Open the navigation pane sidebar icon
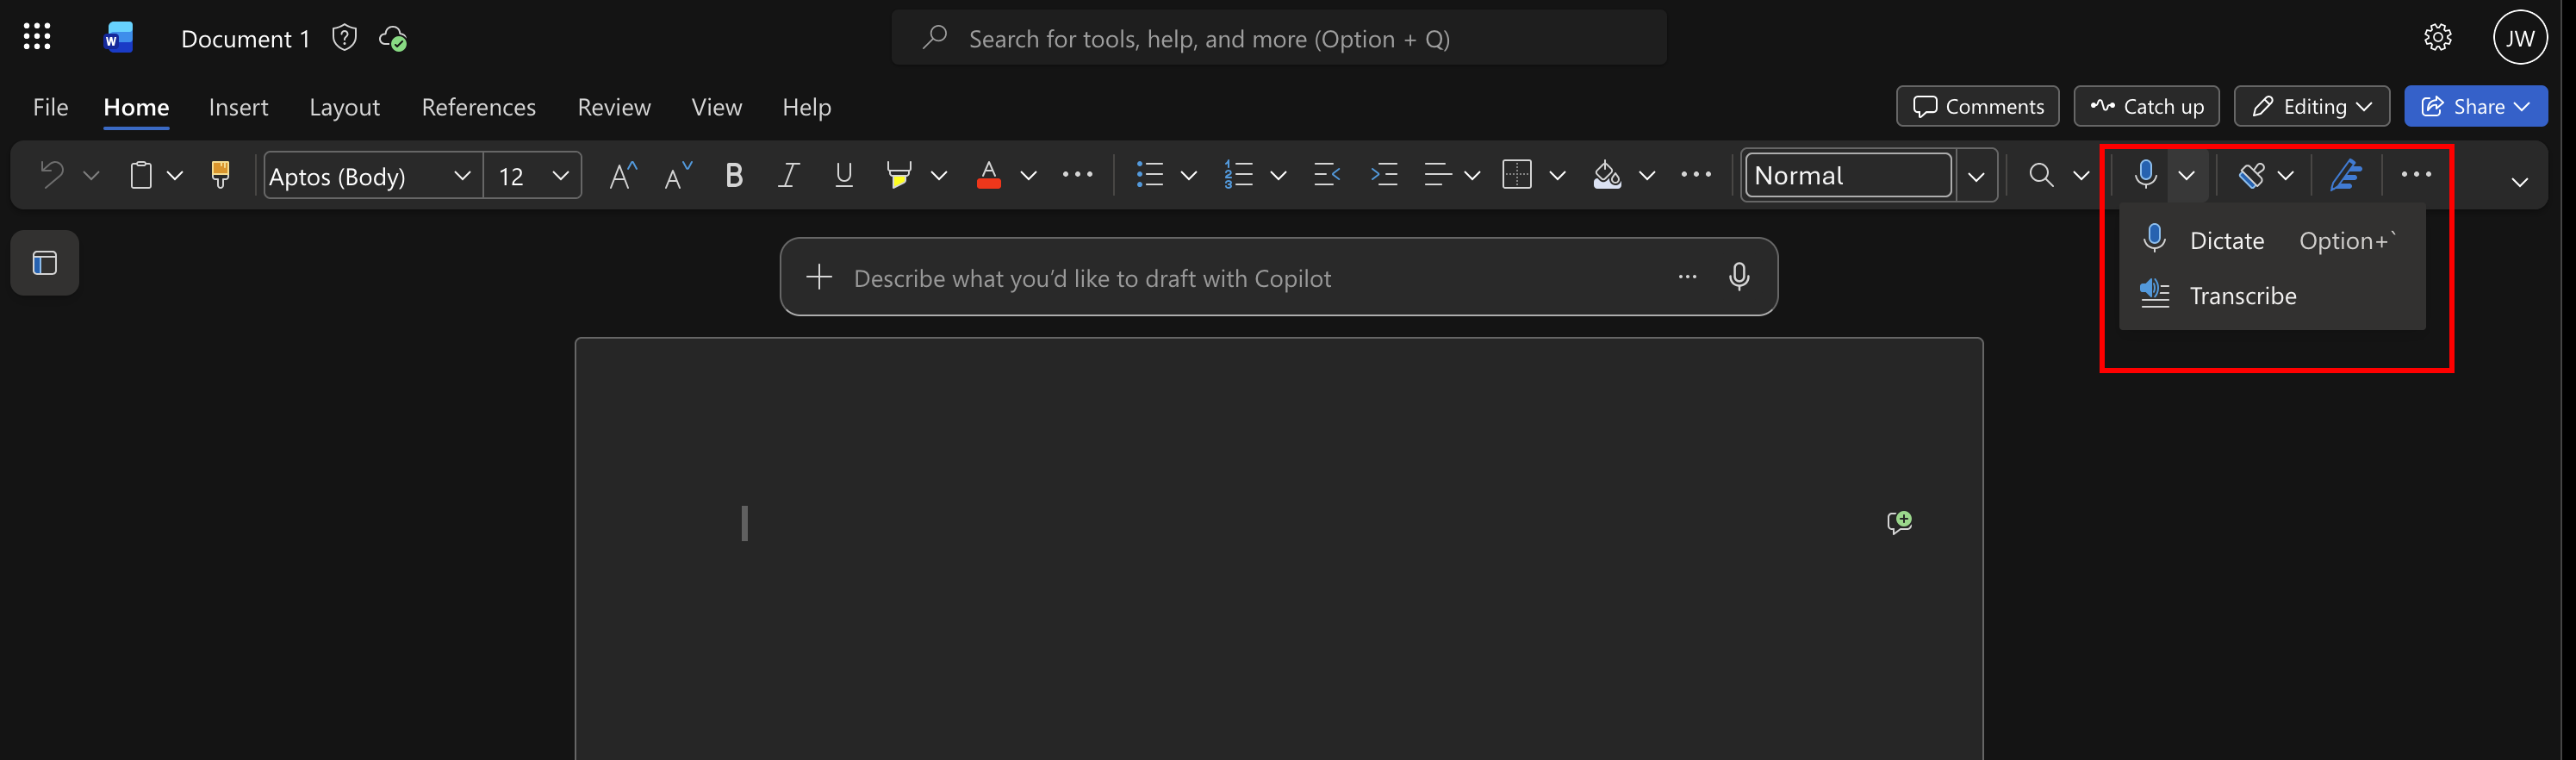2576x760 pixels. pos(45,263)
